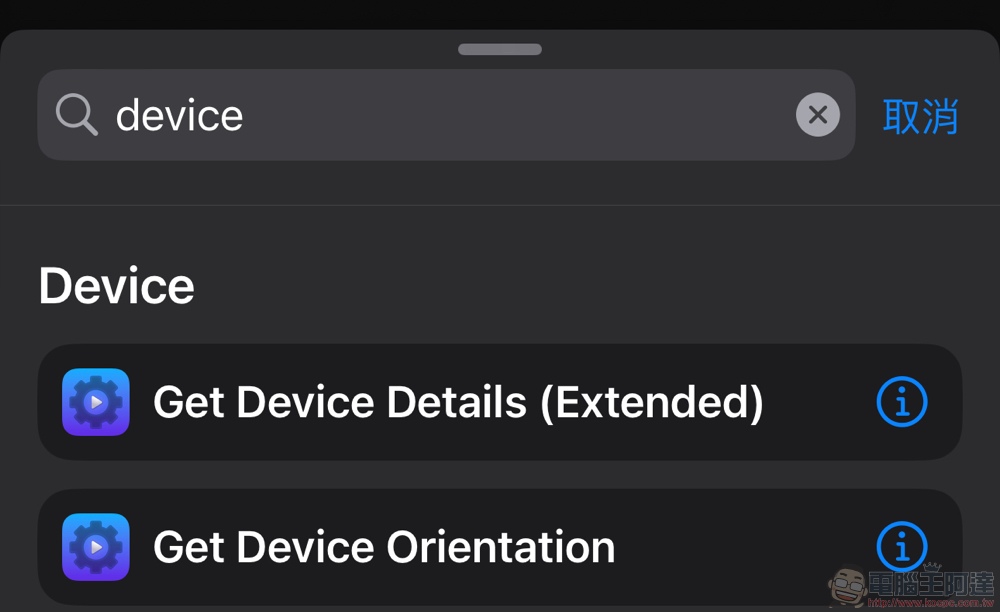The image size is (1000, 612).
Task: Click the watermark mascot face logo
Action: 848,586
